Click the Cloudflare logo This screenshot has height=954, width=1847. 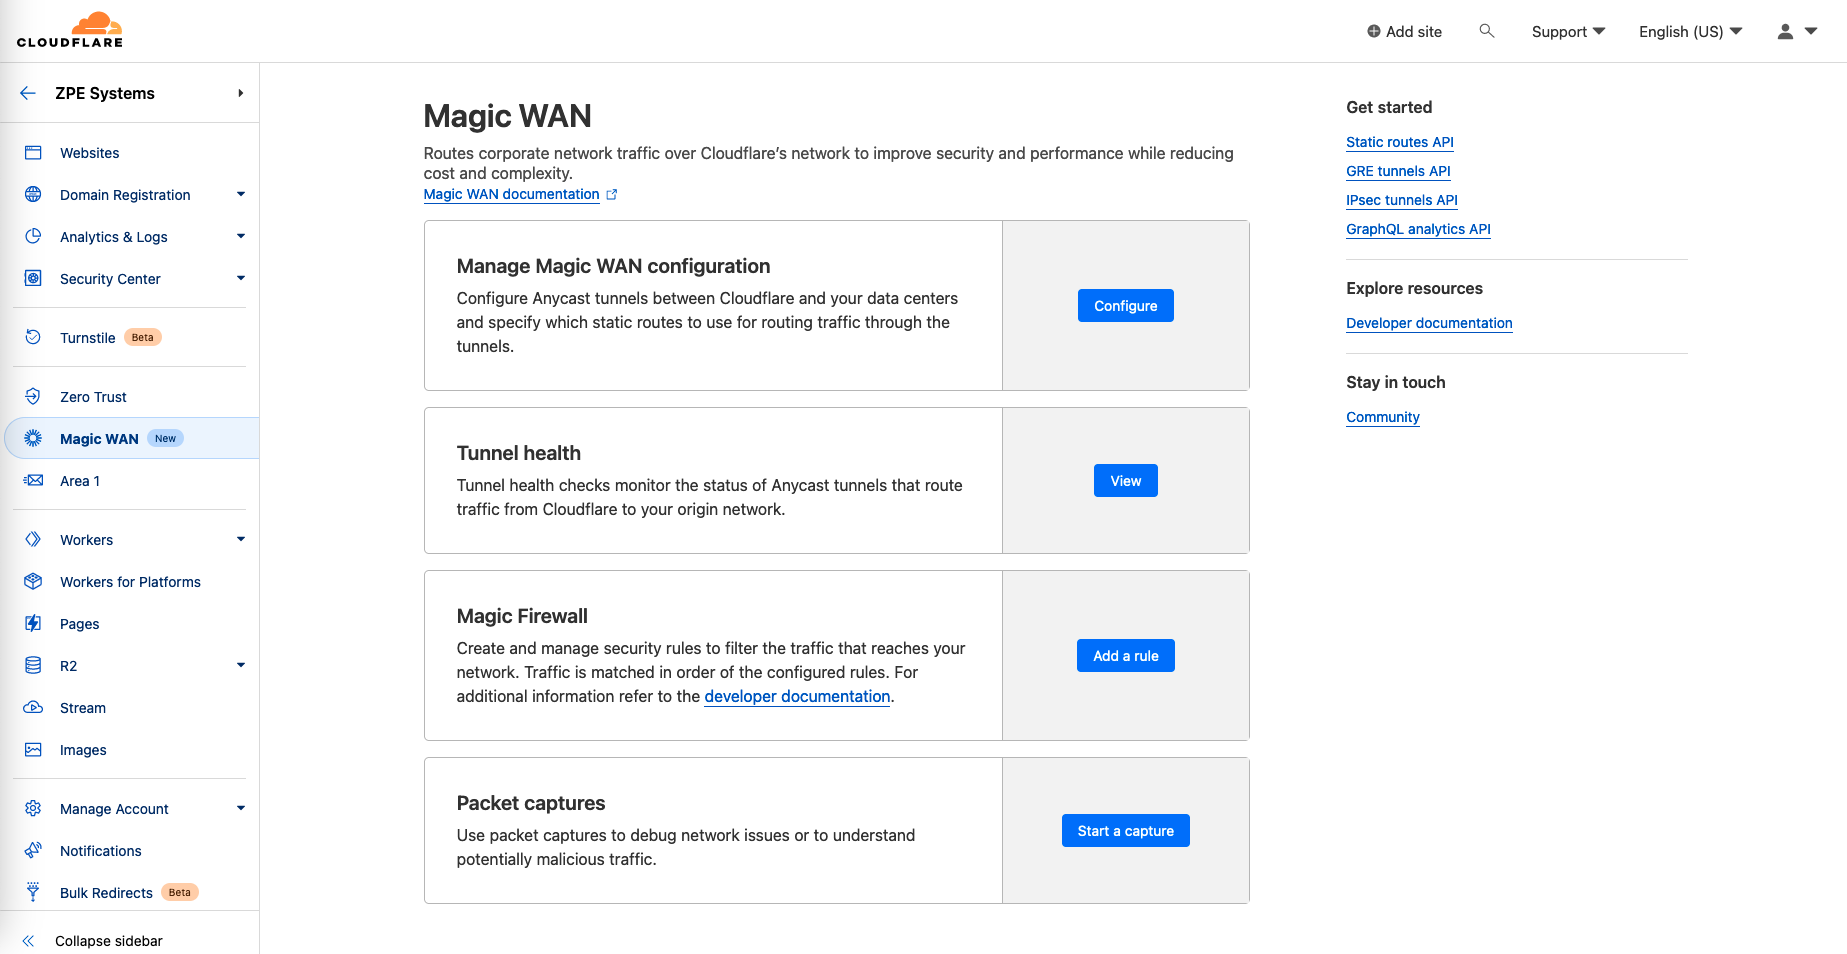coord(70,30)
